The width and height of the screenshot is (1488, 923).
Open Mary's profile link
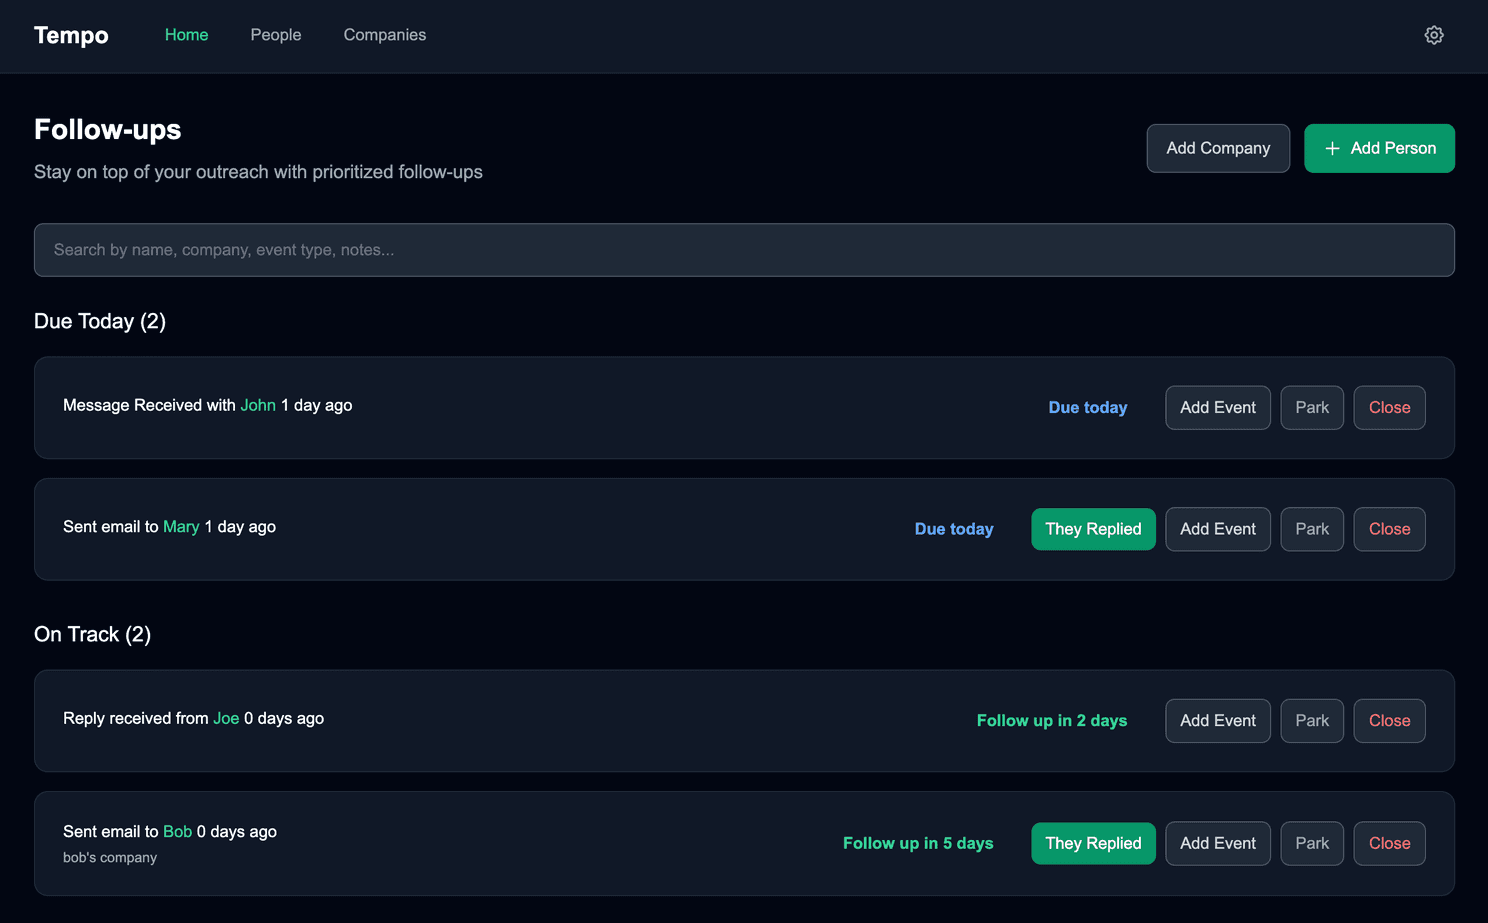181,527
